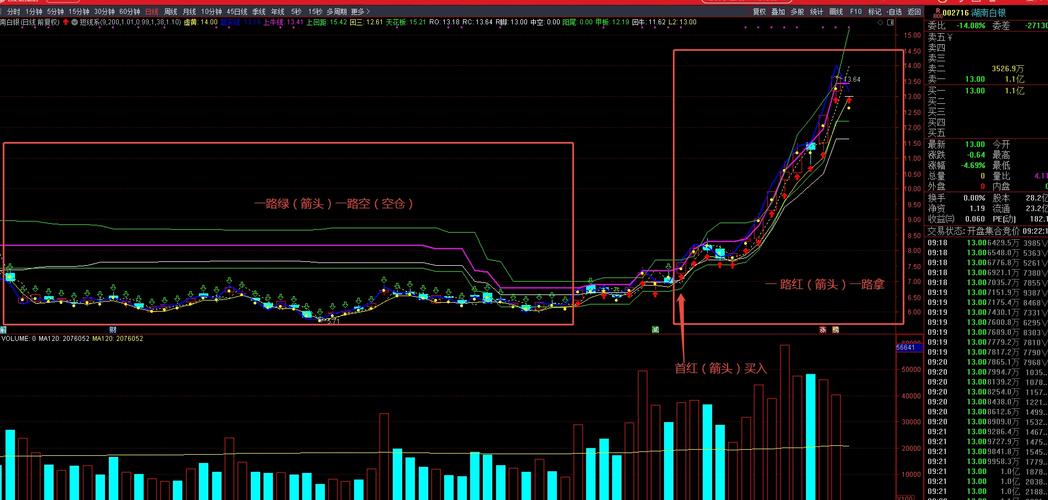This screenshot has height=500, width=1048.
Task: Click the 13.64 peak price label on chart
Action: coord(851,79)
